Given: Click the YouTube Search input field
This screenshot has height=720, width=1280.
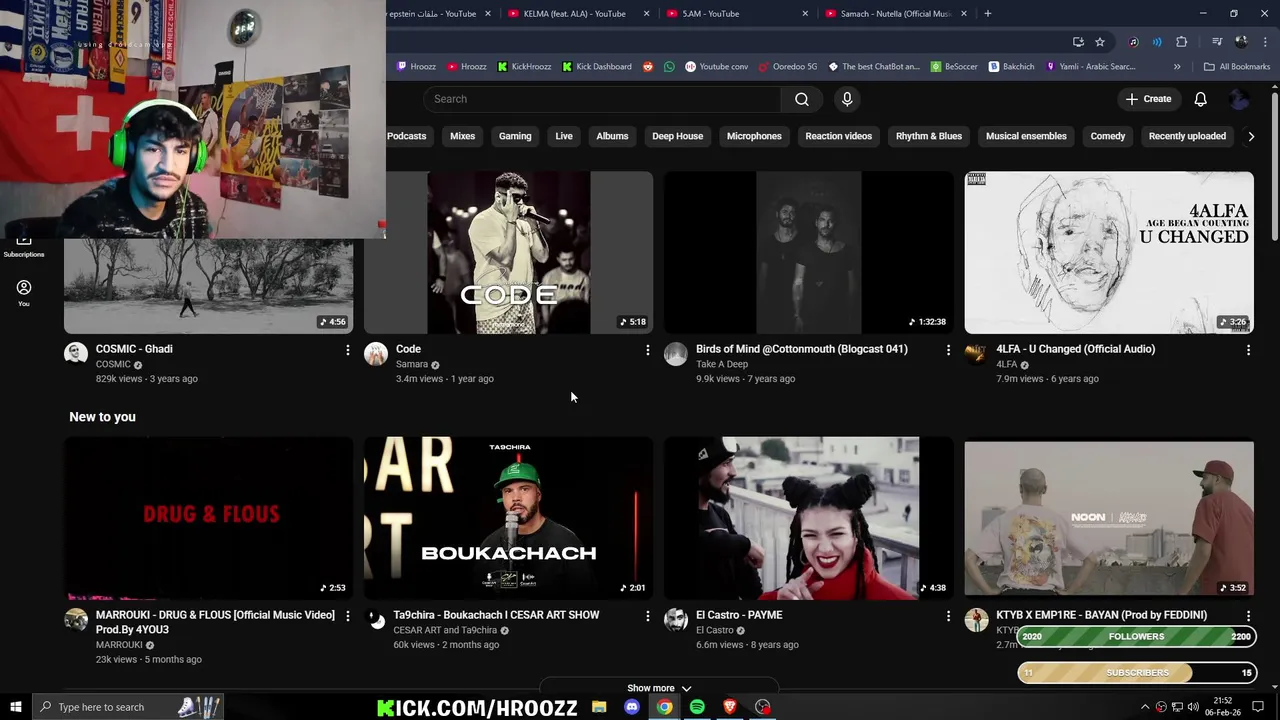Looking at the screenshot, I should coord(603,99).
